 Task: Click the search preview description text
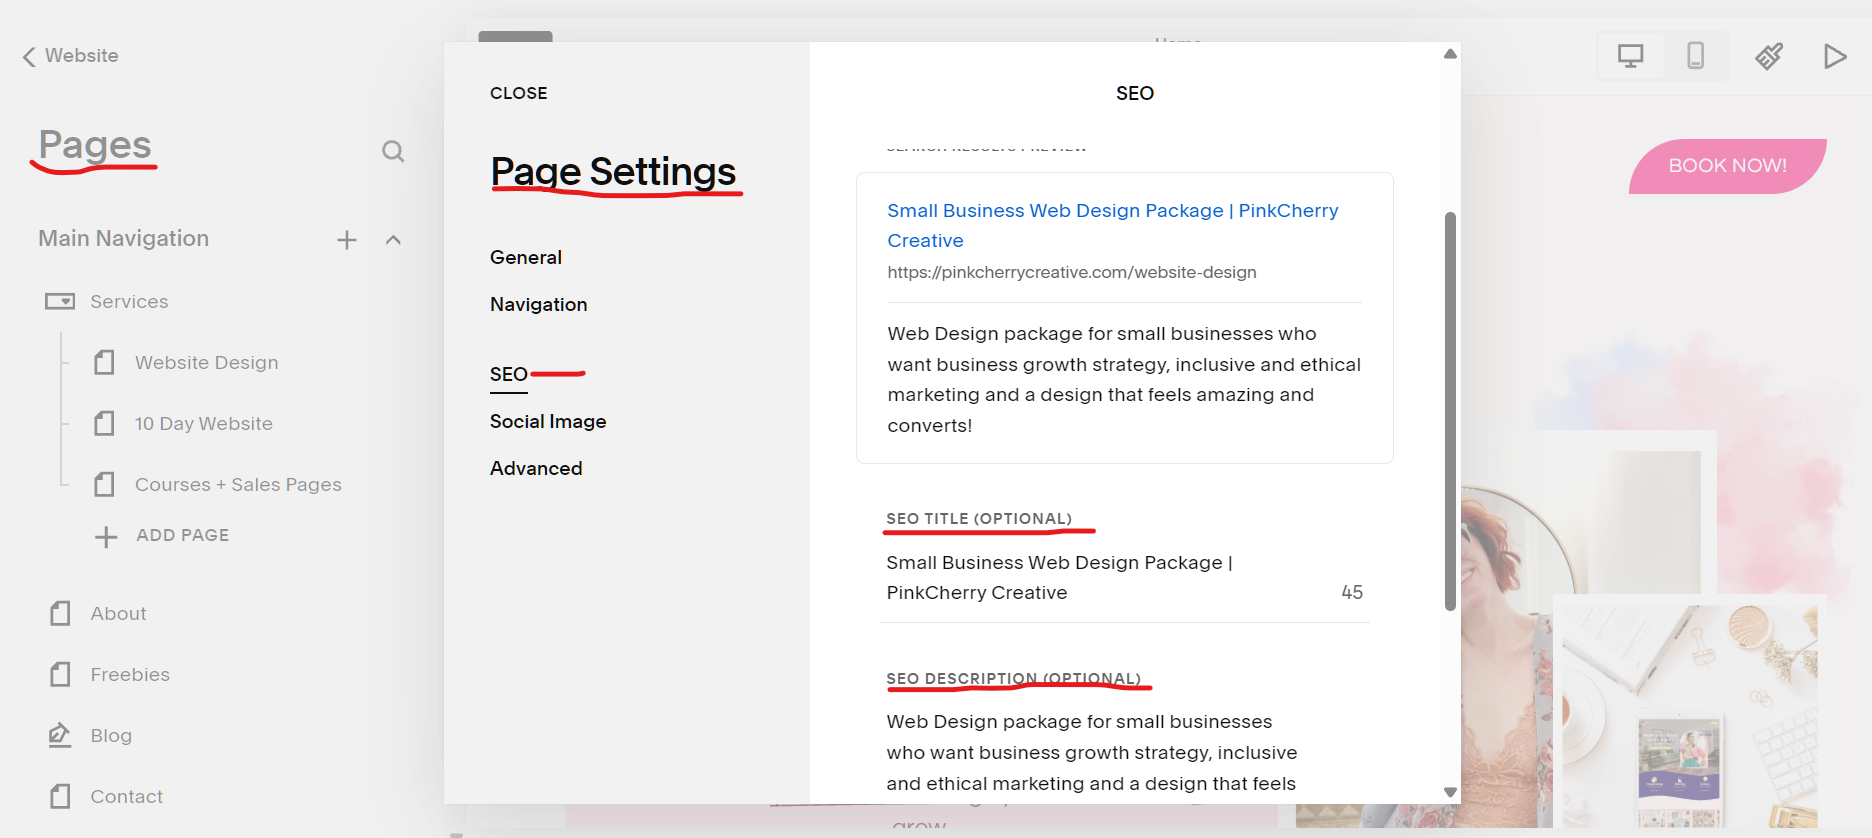pos(1124,379)
